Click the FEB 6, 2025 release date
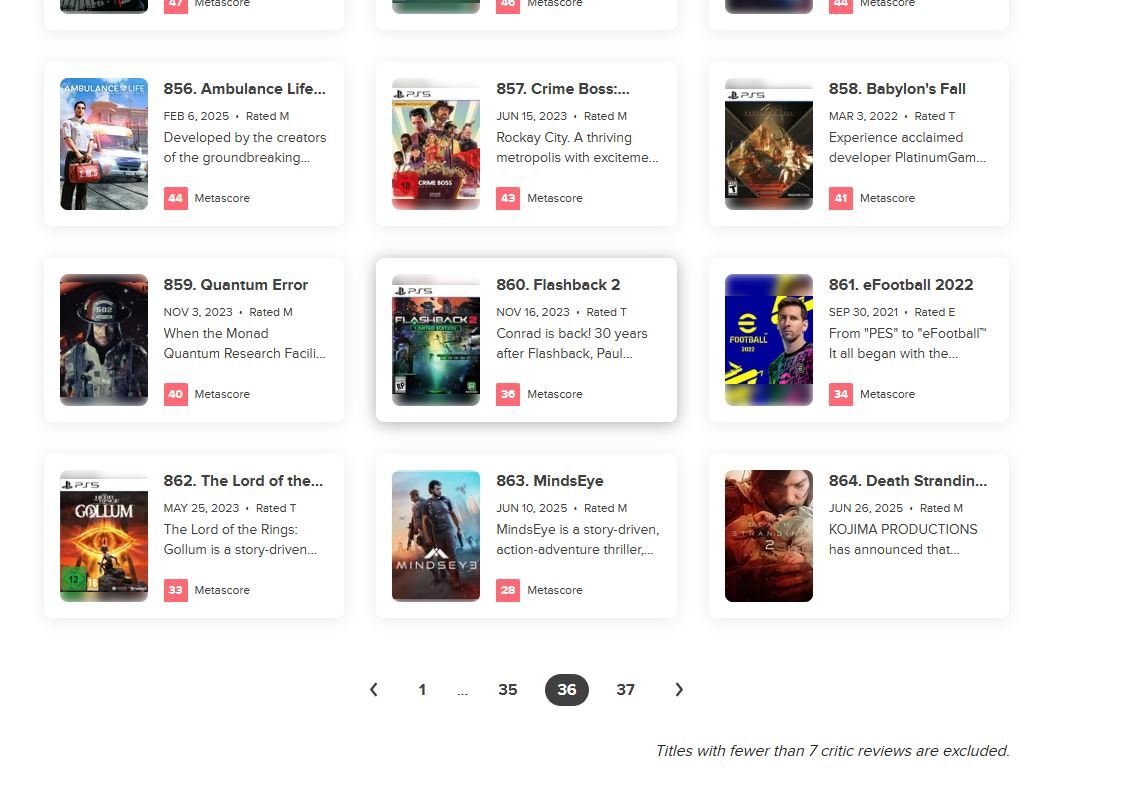Screen dimensions: 1124x807 click(196, 116)
